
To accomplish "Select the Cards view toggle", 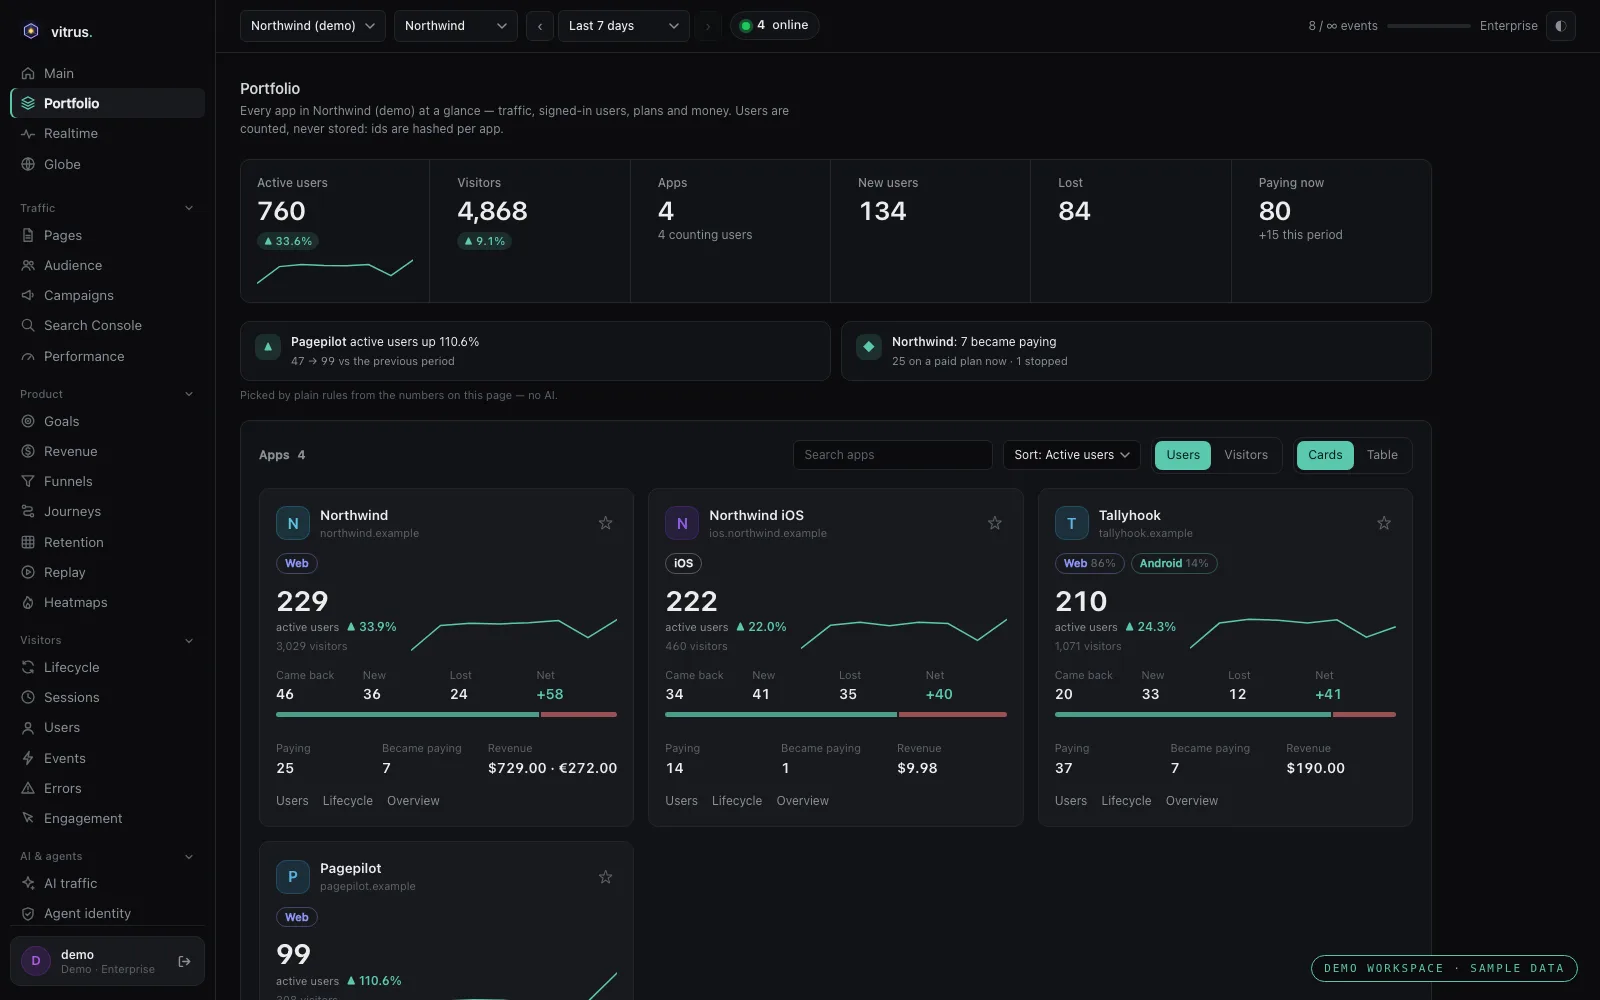I will (1325, 455).
